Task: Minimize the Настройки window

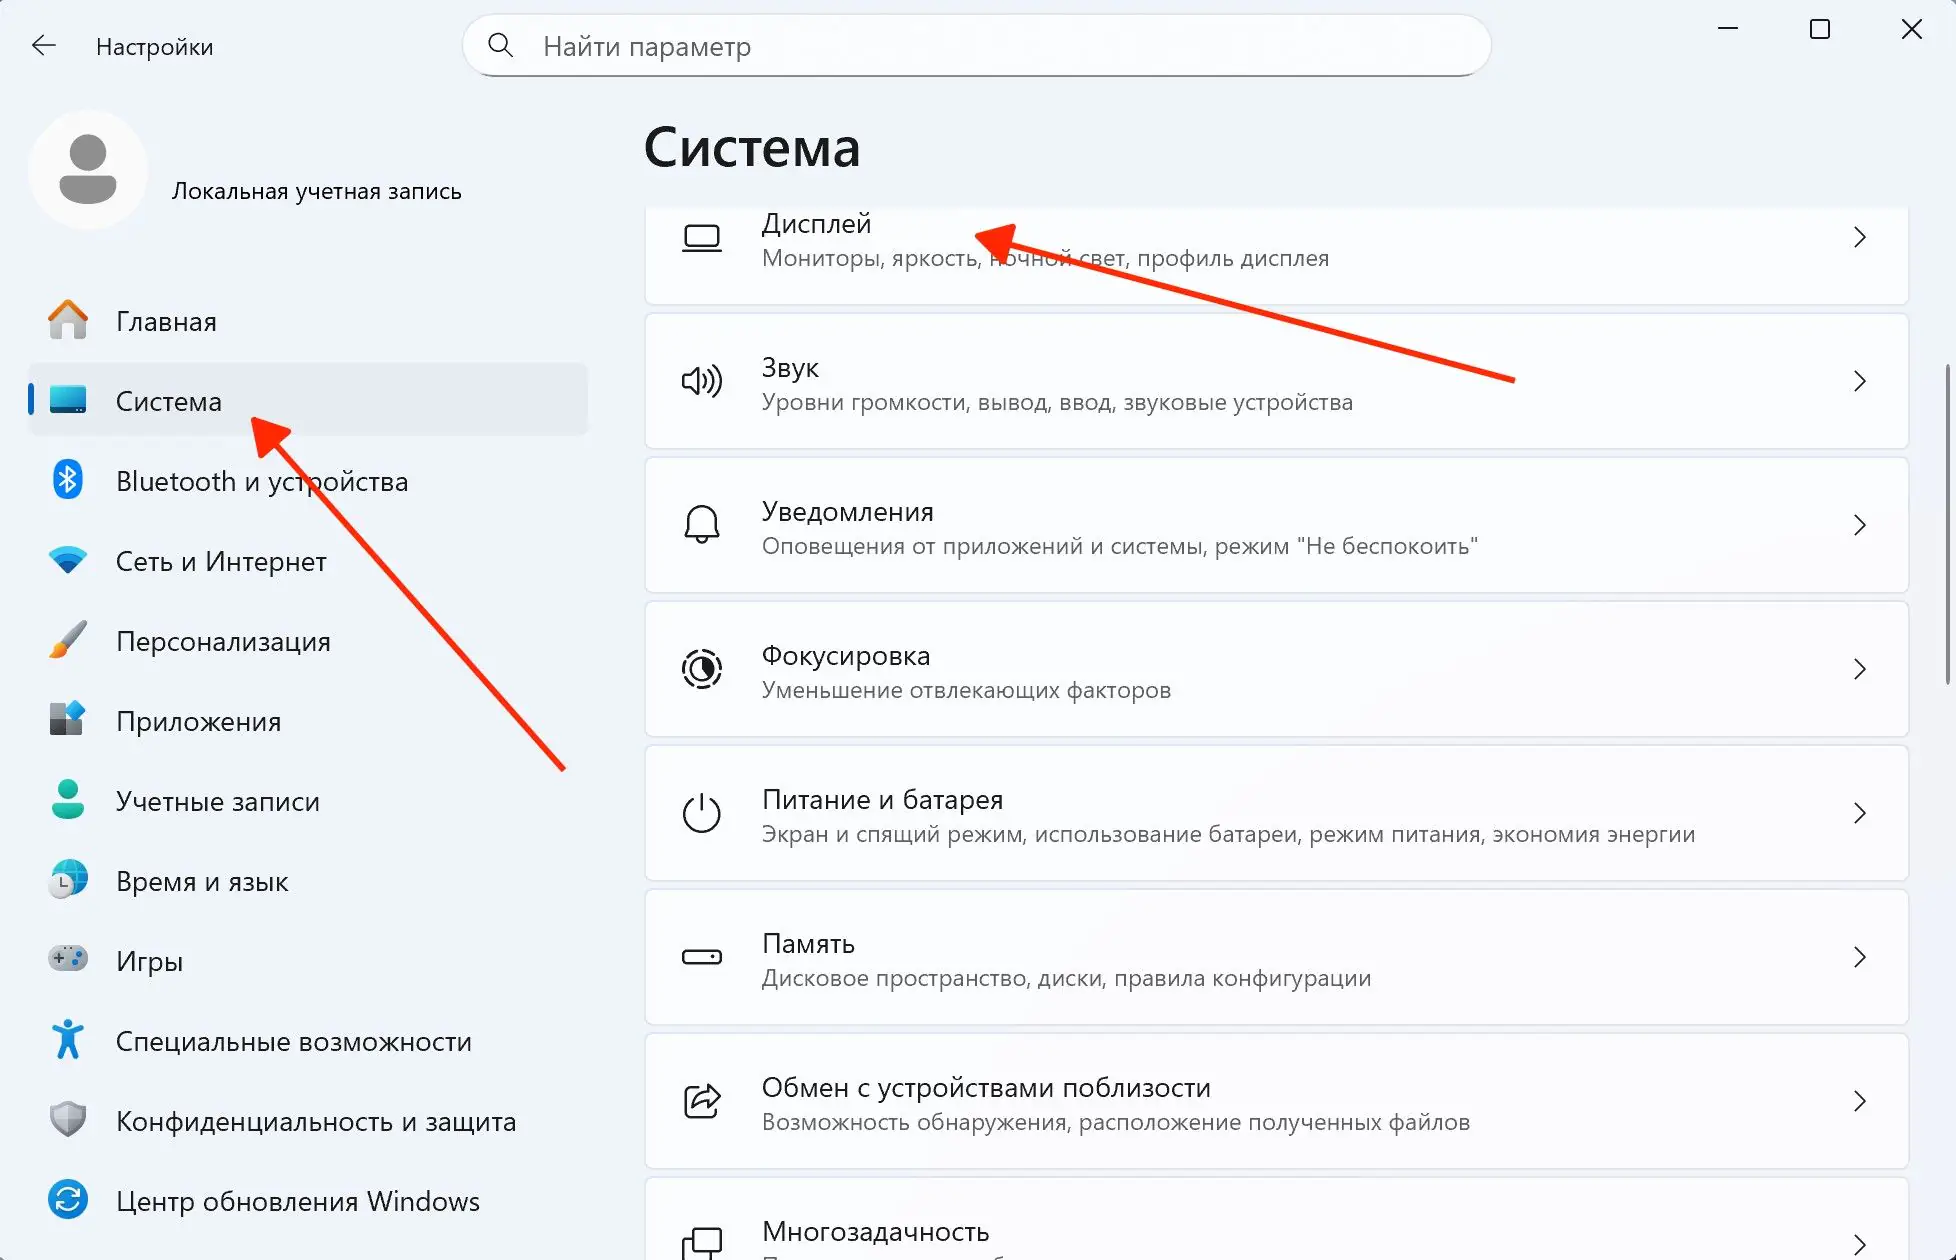Action: coord(1728,29)
